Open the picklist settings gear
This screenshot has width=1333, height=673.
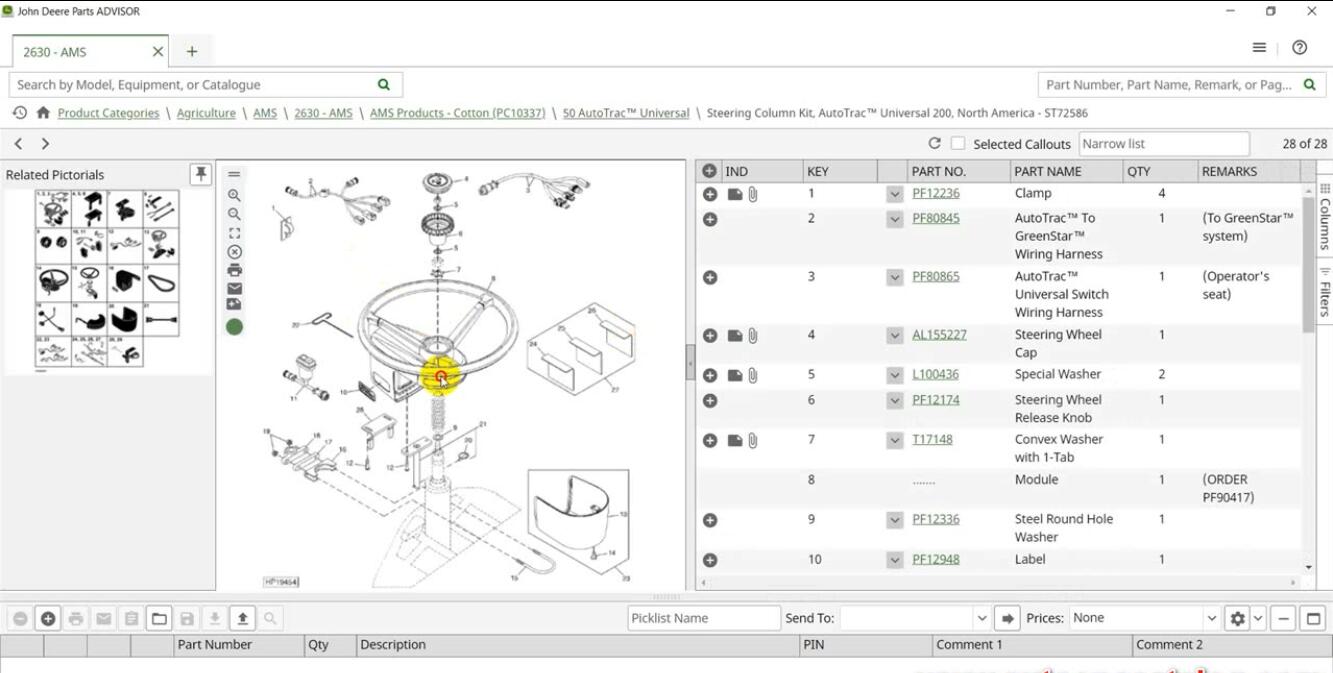coord(1238,619)
